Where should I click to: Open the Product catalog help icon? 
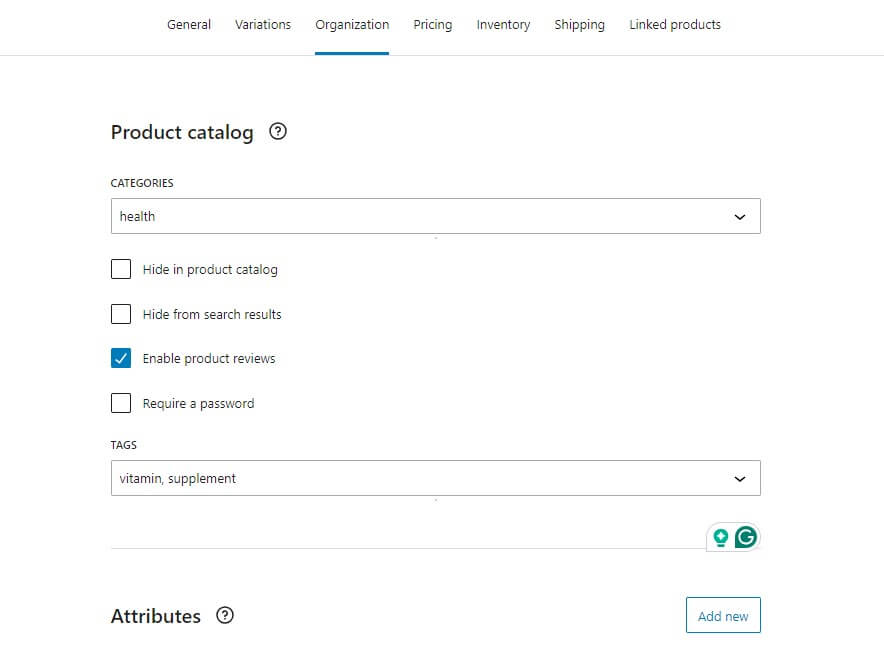[278, 131]
